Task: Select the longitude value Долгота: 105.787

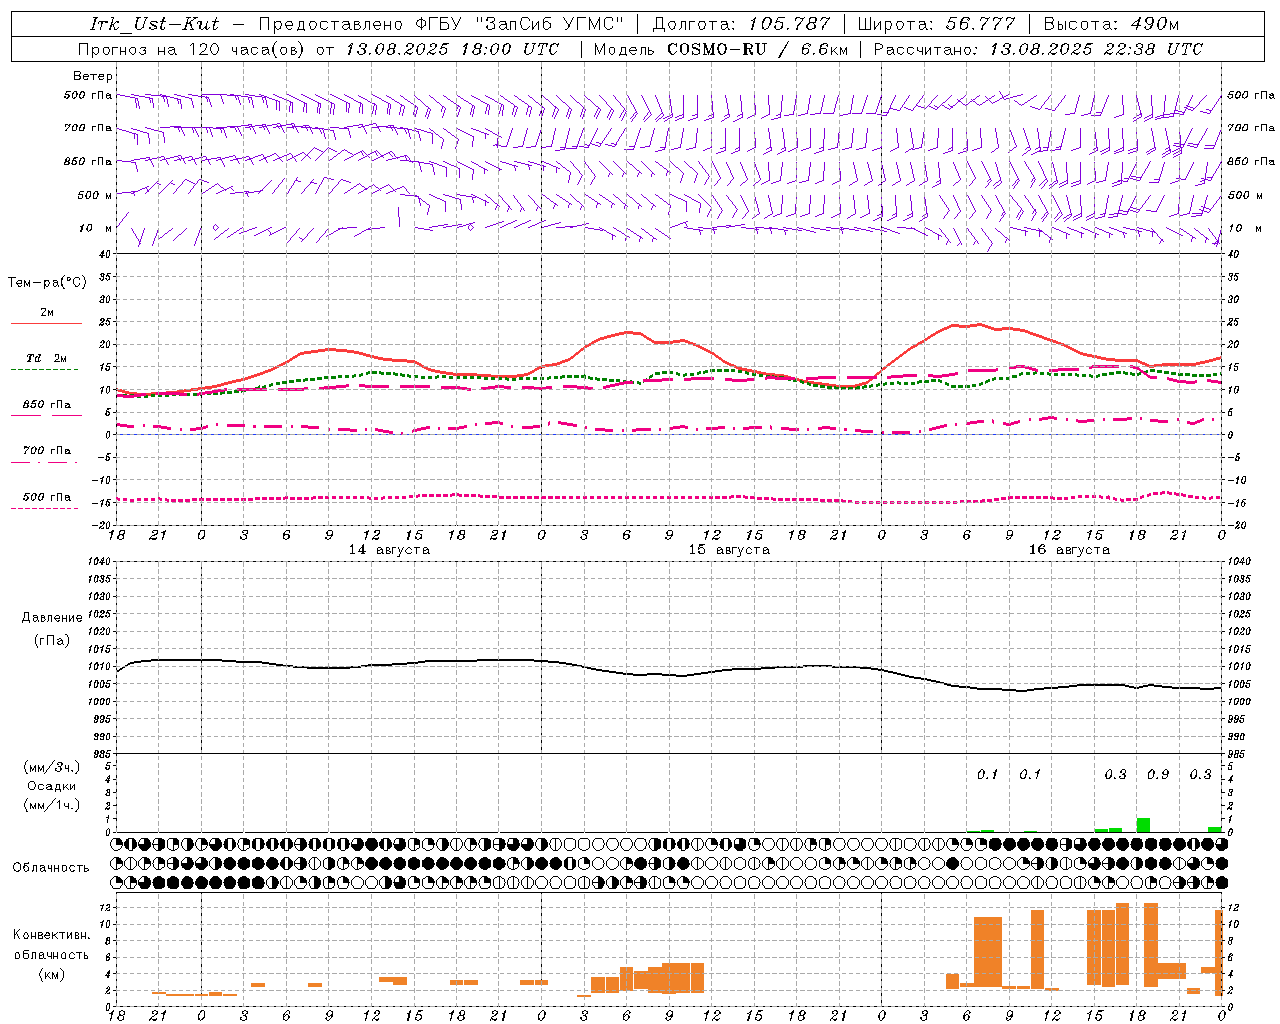Action: [741, 24]
